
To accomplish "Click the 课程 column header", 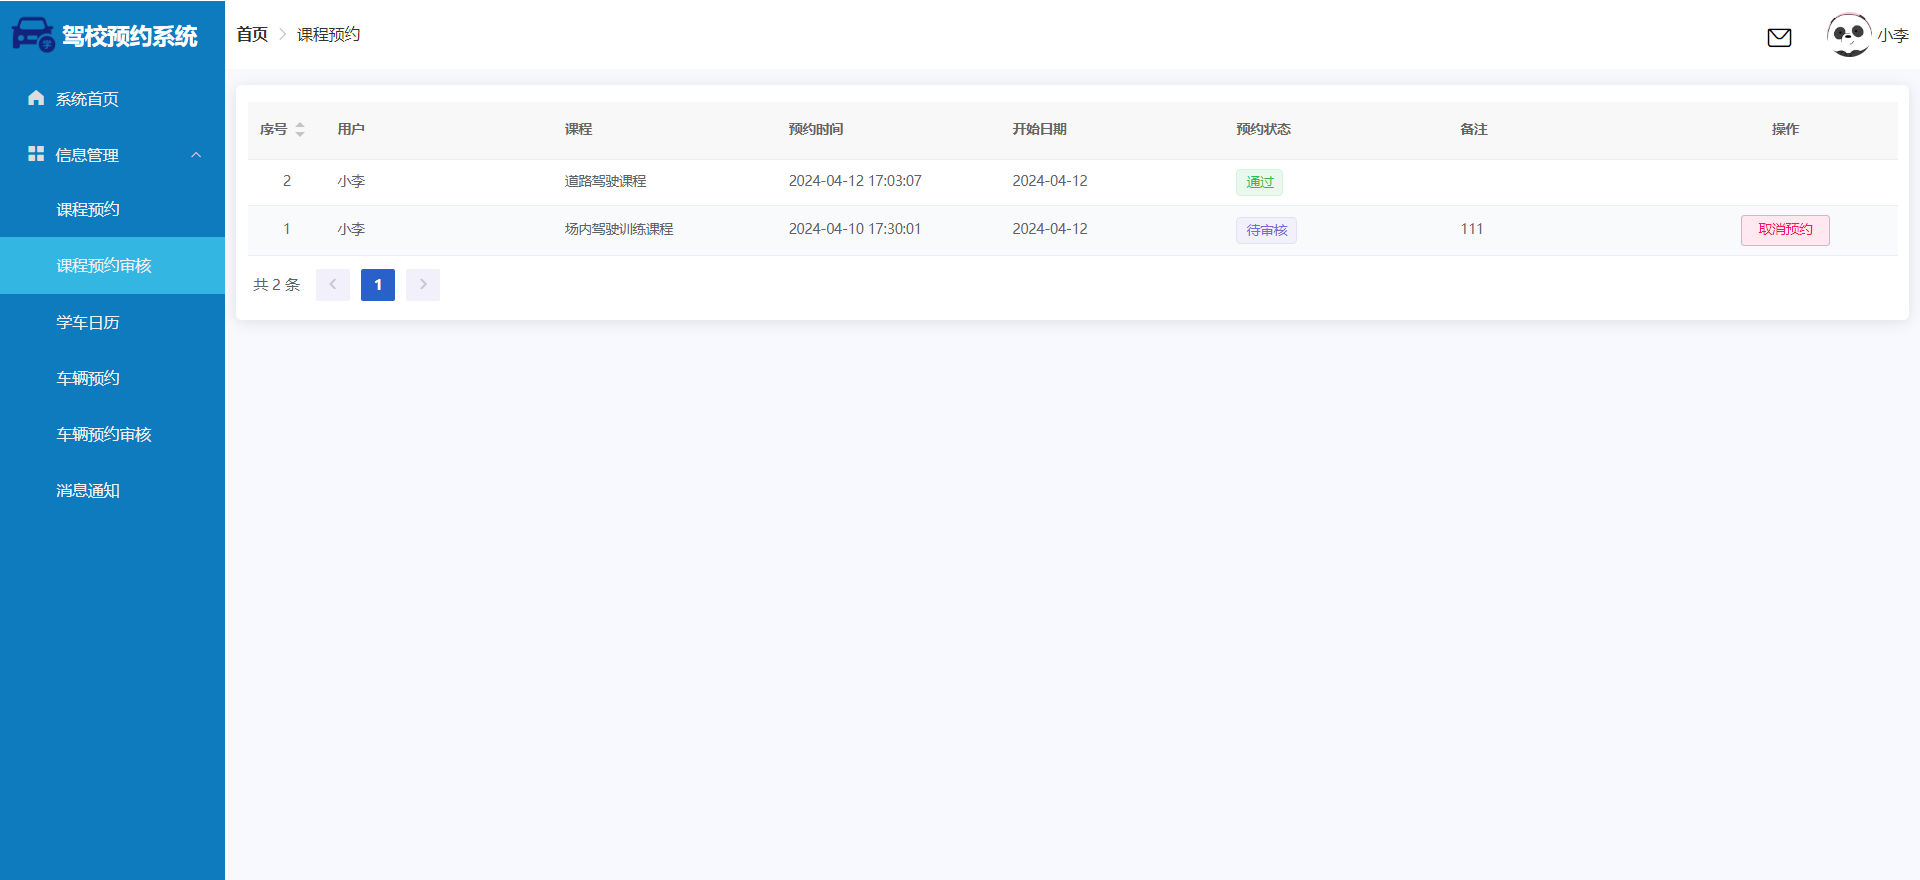I will [x=578, y=129].
